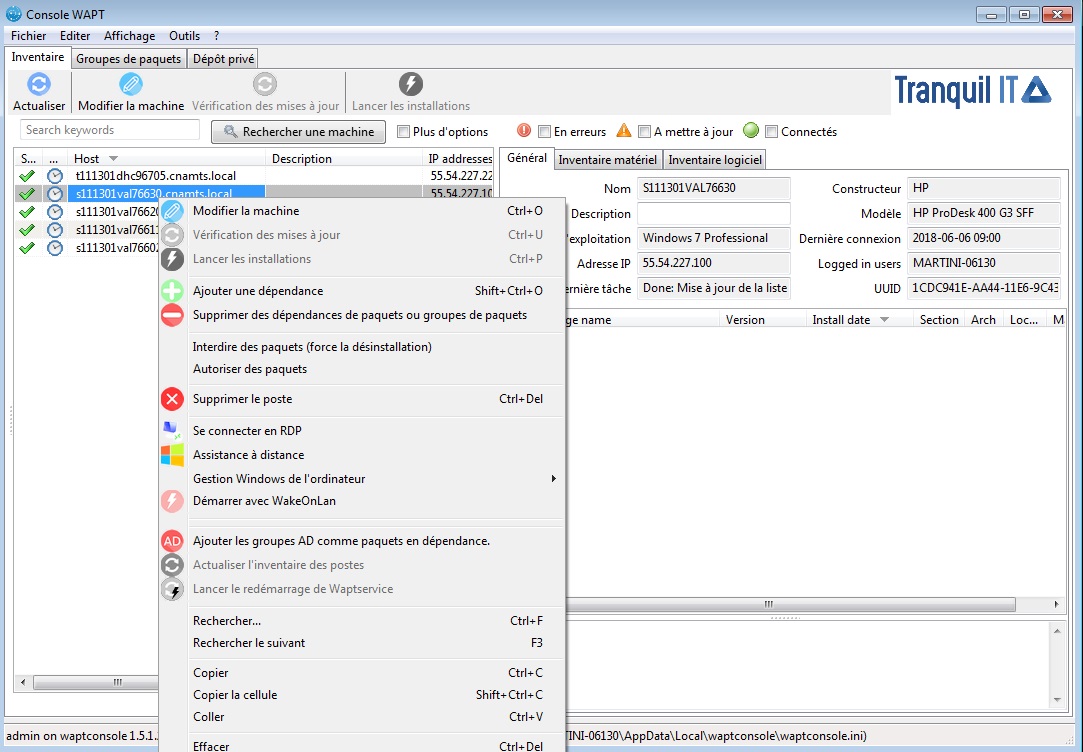Toggle the Connectés filter checkbox

[772, 132]
